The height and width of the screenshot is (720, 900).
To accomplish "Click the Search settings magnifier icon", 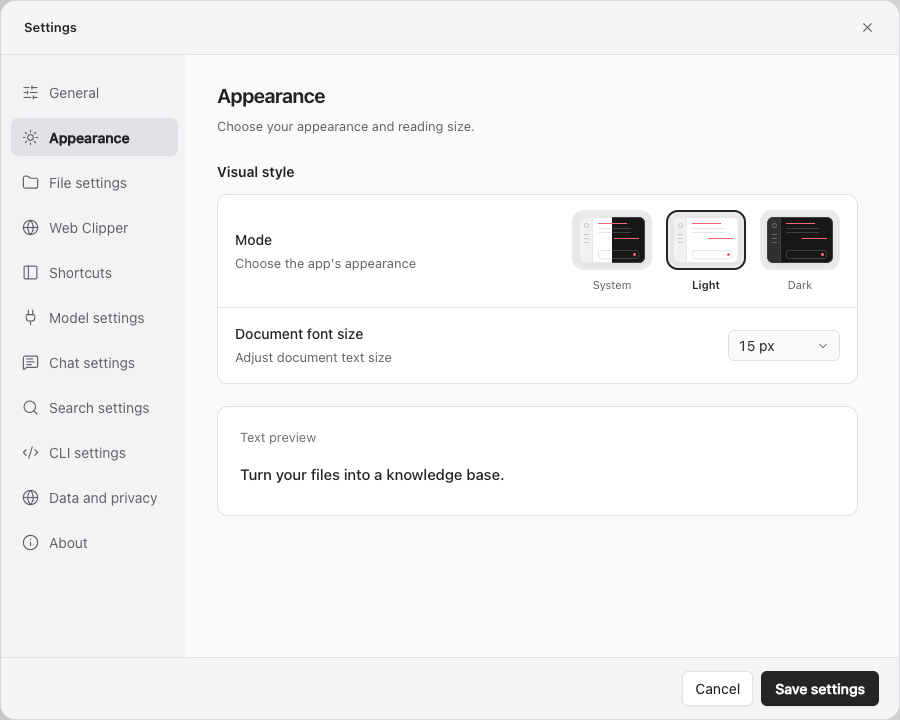I will [30, 408].
